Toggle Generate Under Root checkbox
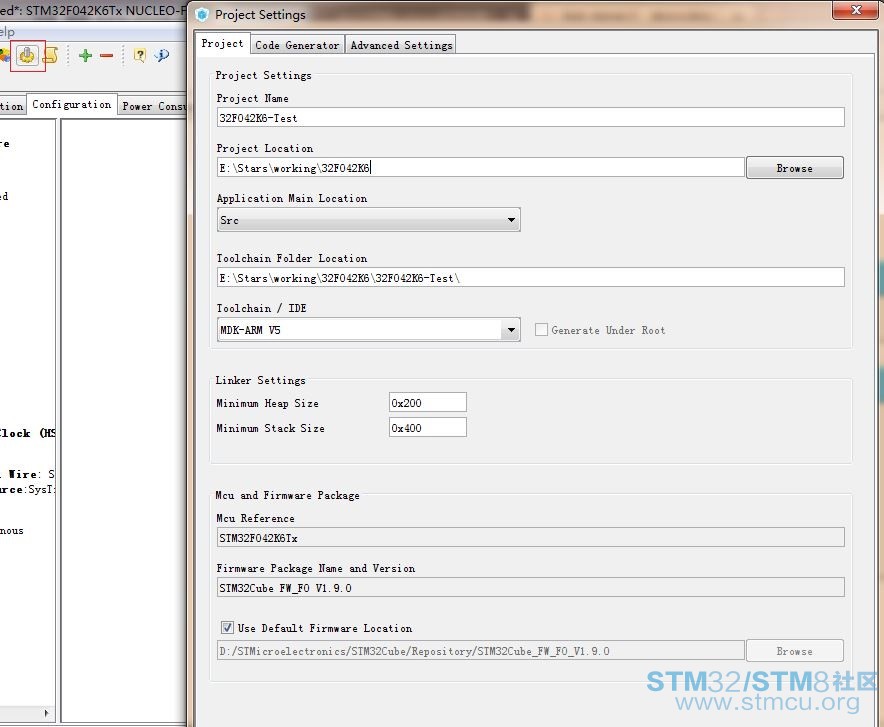The width and height of the screenshot is (884, 727). [541, 330]
